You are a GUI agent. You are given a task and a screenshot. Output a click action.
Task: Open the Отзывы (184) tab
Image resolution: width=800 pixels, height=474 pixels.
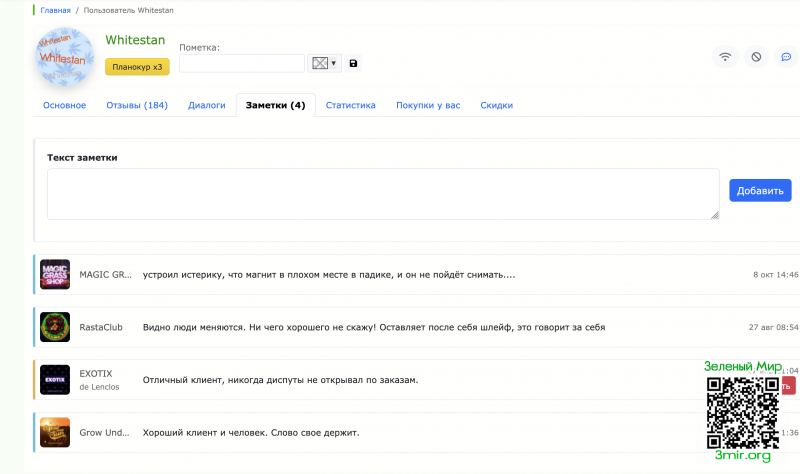point(137,105)
